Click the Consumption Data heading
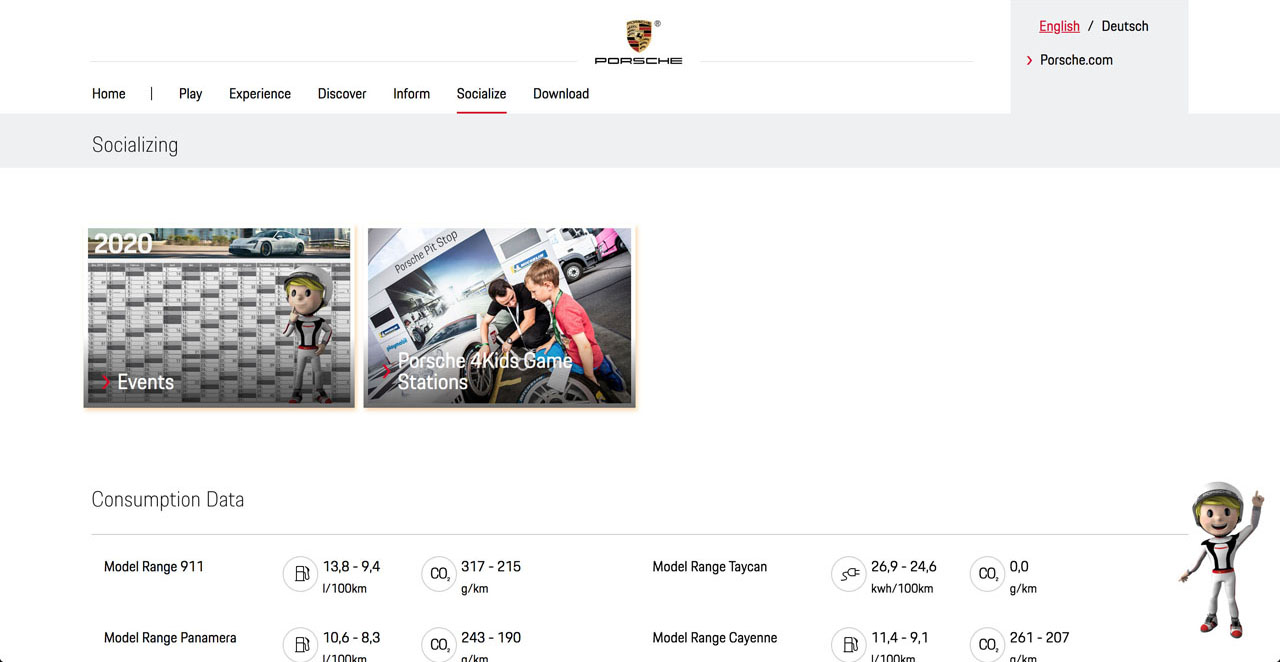 coord(168,499)
